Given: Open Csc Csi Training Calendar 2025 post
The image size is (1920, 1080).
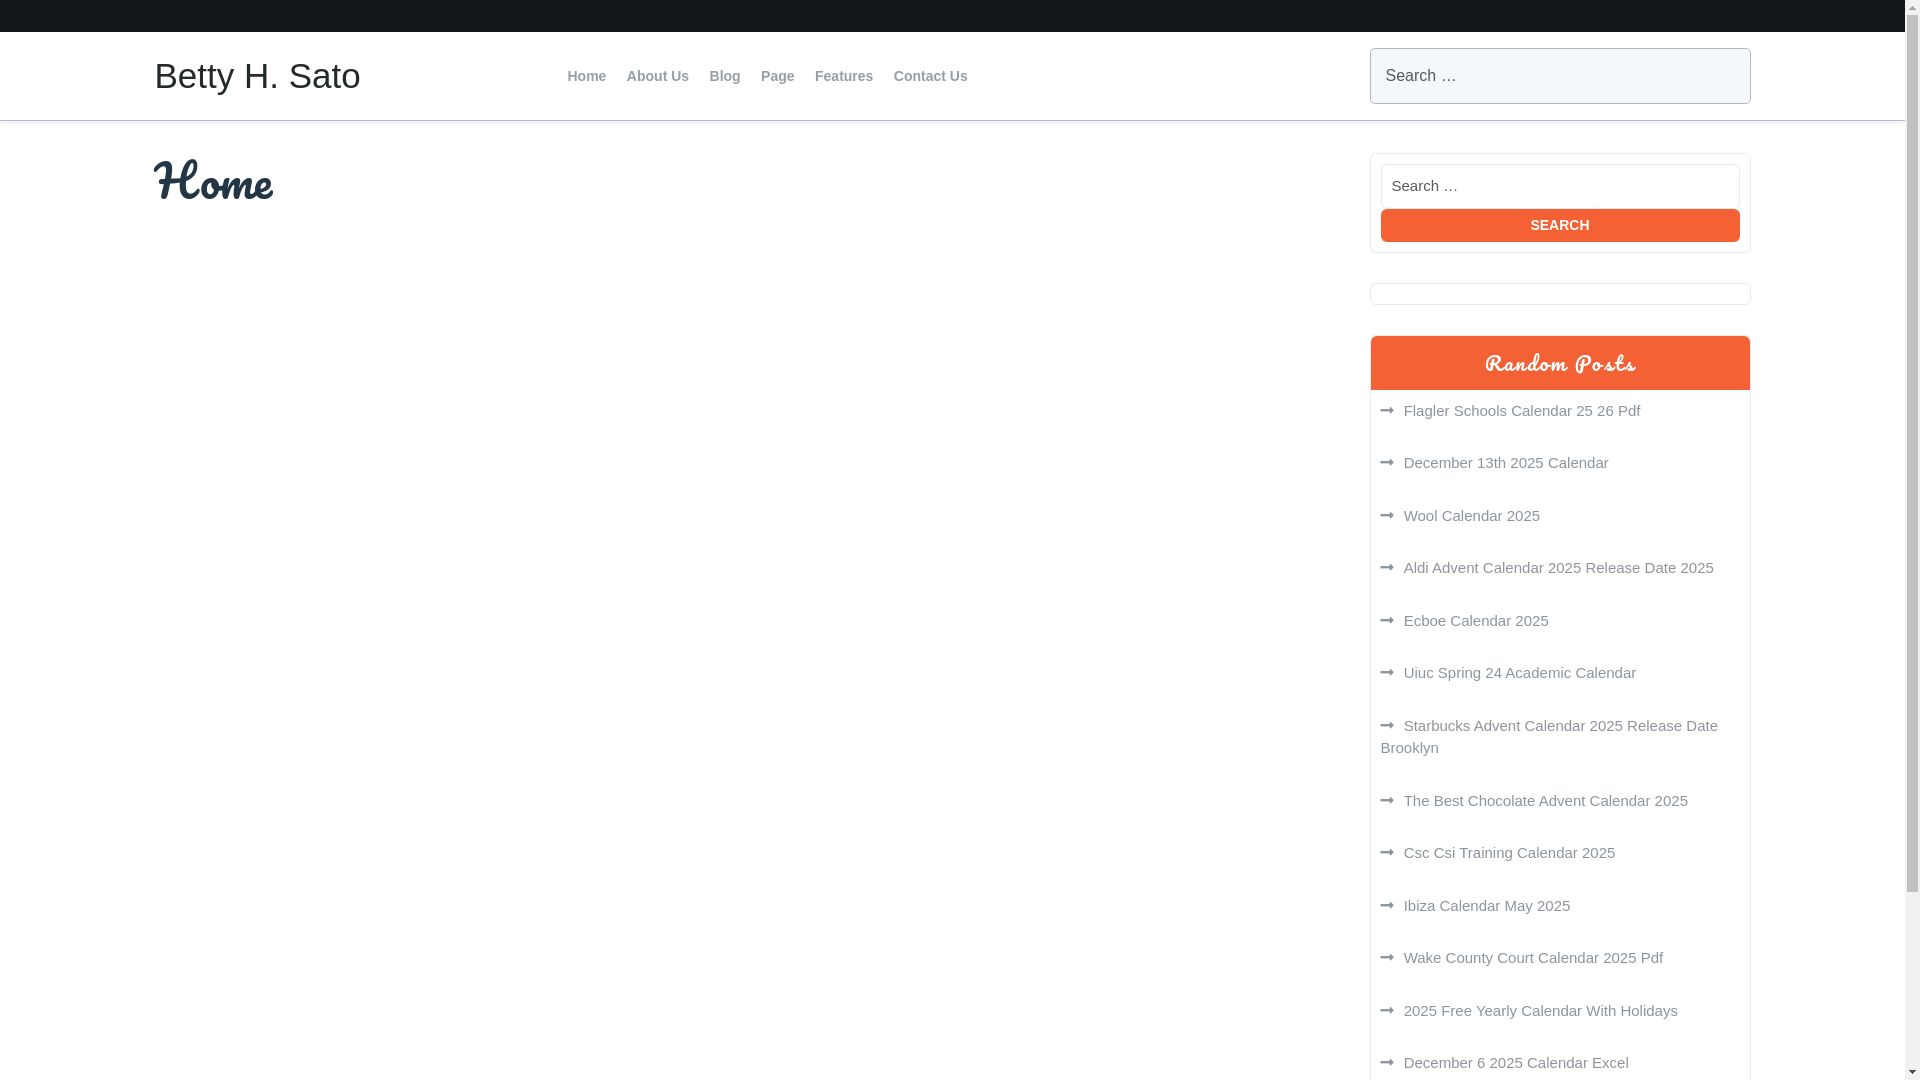Looking at the screenshot, I should [x=1508, y=853].
